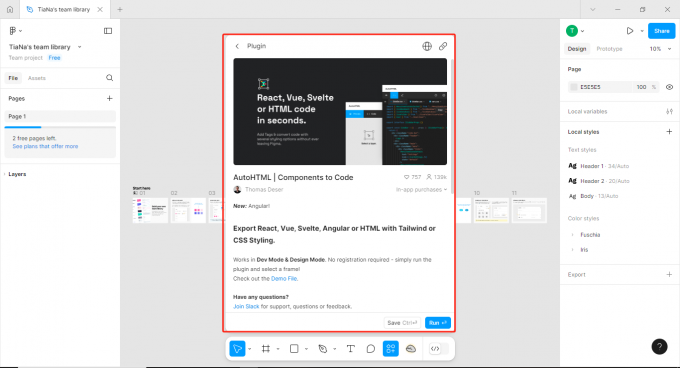Switch to the Assets tab

point(37,78)
